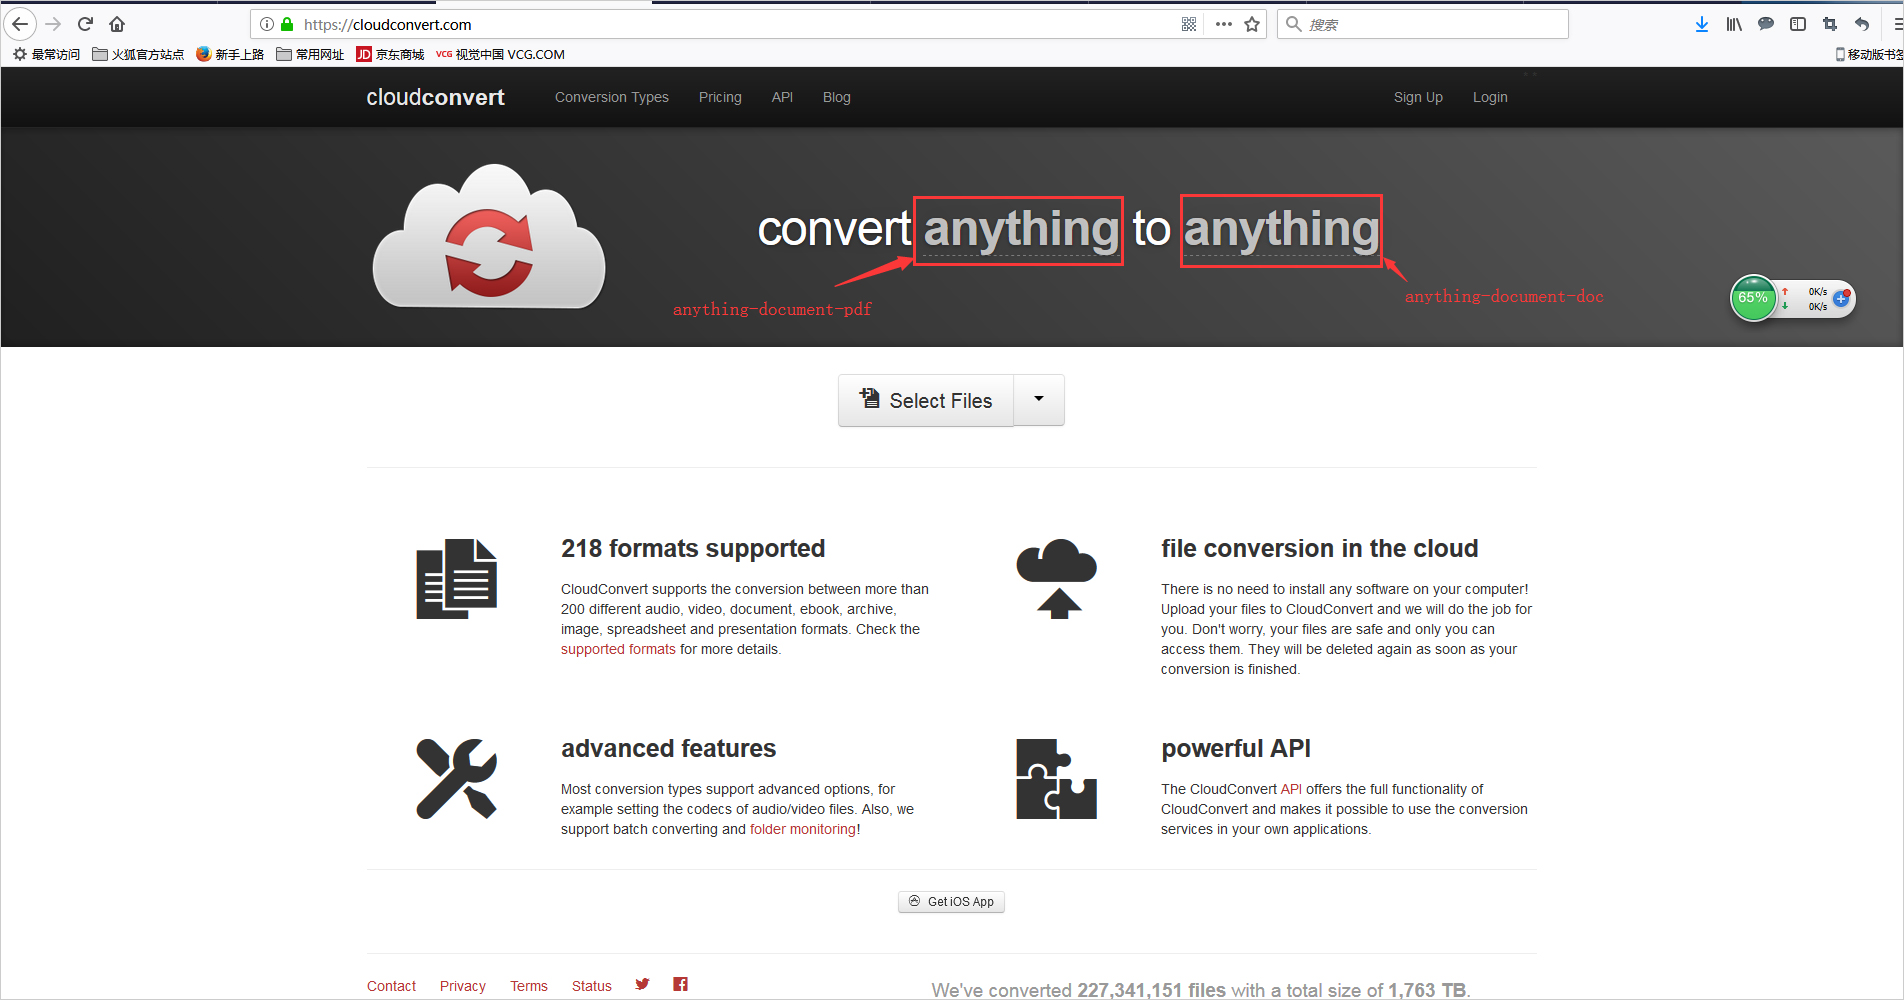Click the Get iOS App button

pyautogui.click(x=951, y=902)
